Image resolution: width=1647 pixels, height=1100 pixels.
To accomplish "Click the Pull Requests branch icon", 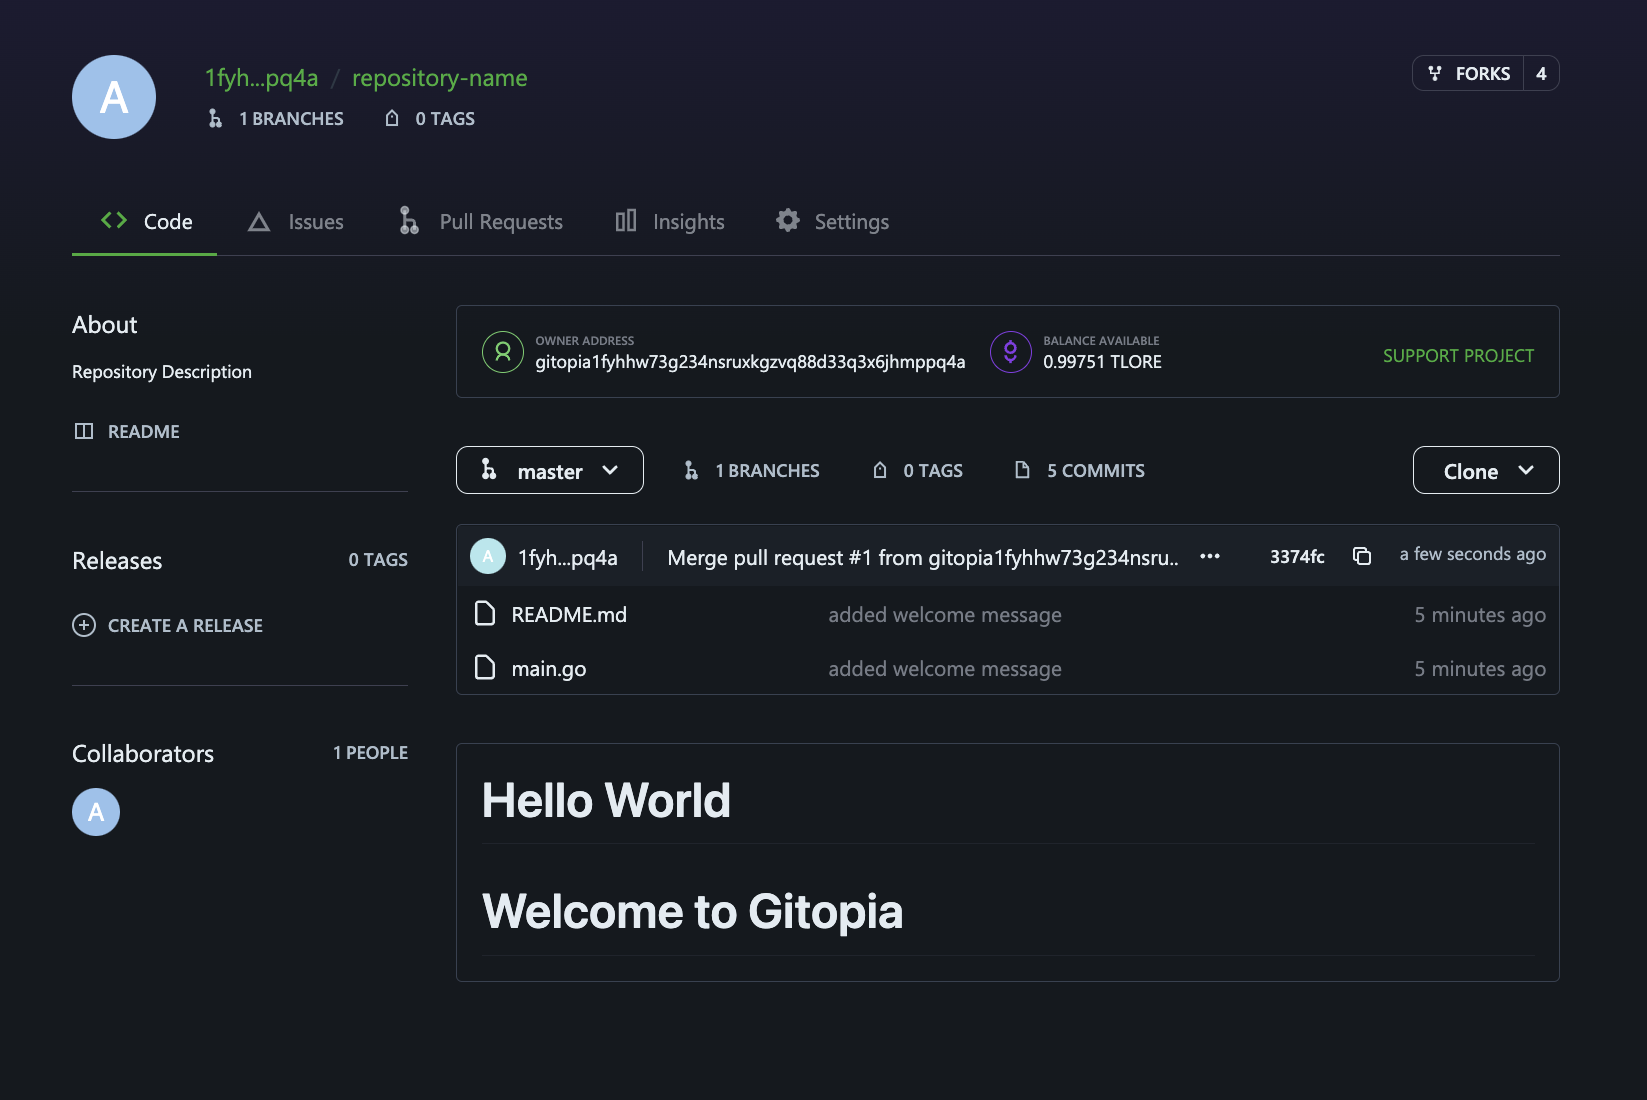I will 409,220.
